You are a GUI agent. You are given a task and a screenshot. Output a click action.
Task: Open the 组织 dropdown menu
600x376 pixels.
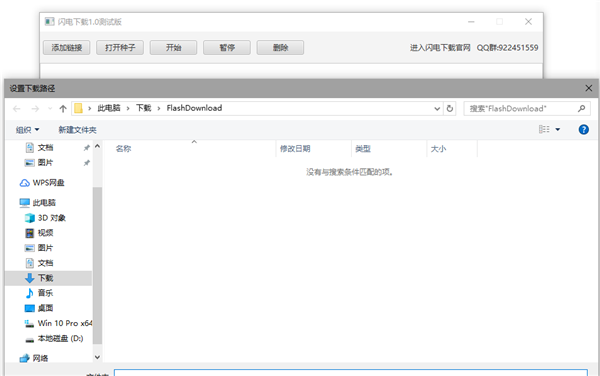pyautogui.click(x=28, y=130)
